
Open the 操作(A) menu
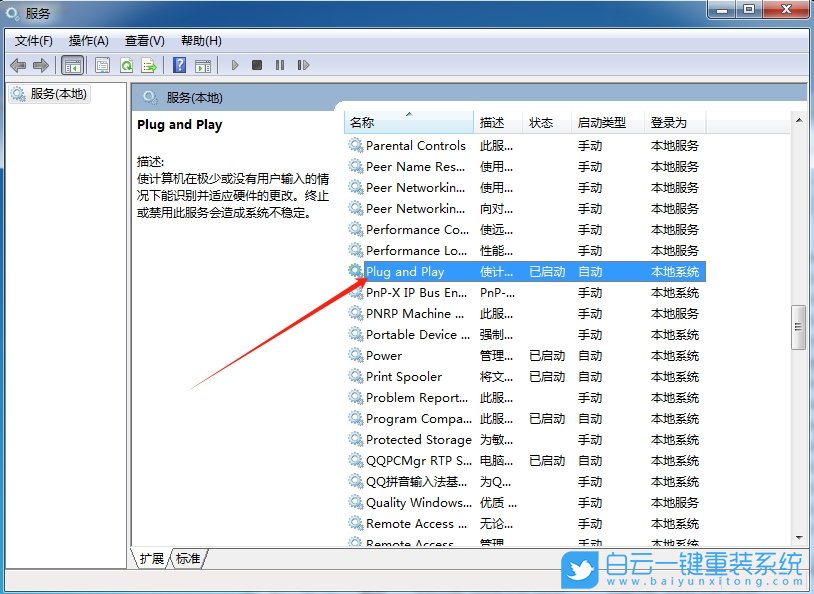(x=88, y=41)
